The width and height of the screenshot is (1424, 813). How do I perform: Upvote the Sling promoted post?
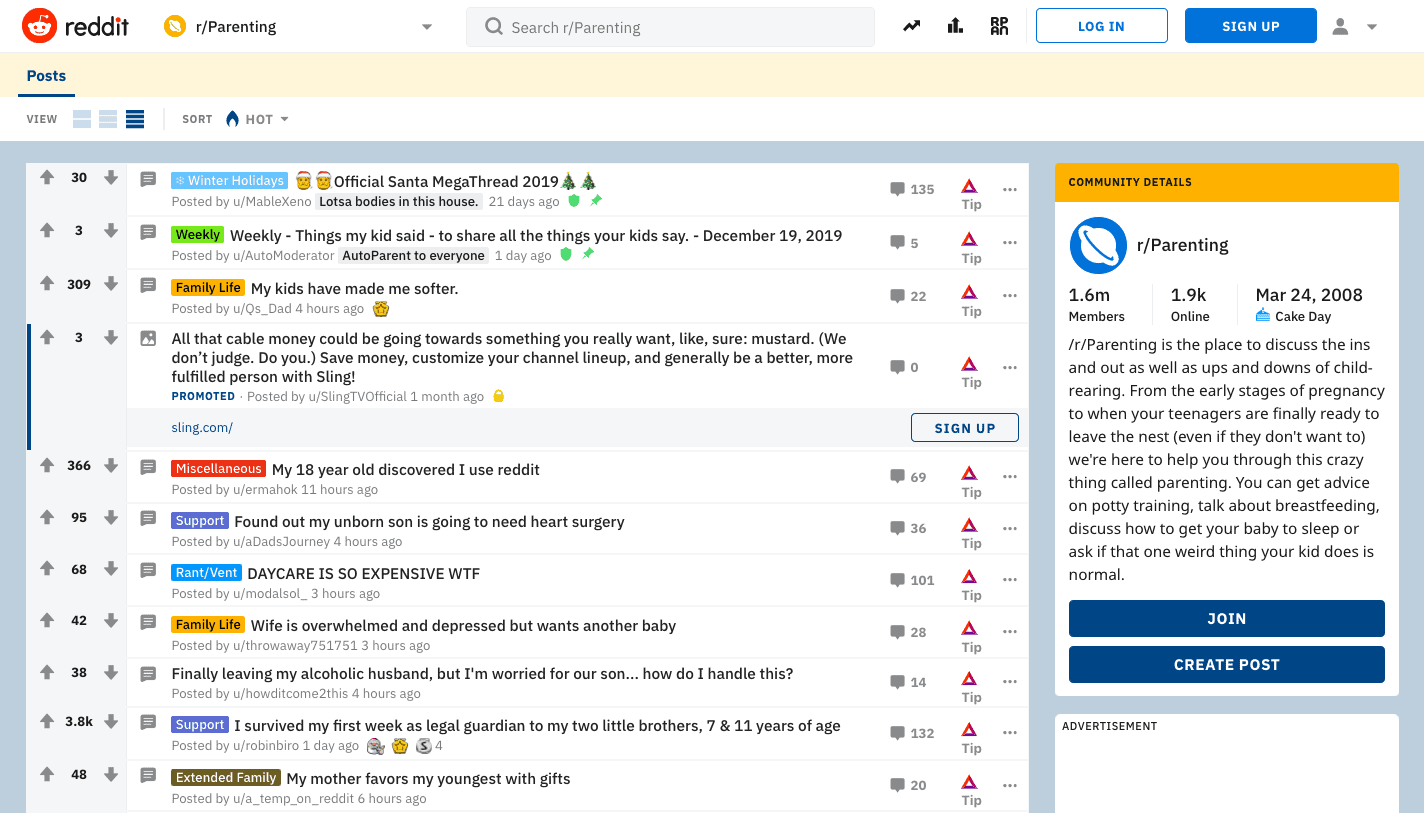click(47, 337)
